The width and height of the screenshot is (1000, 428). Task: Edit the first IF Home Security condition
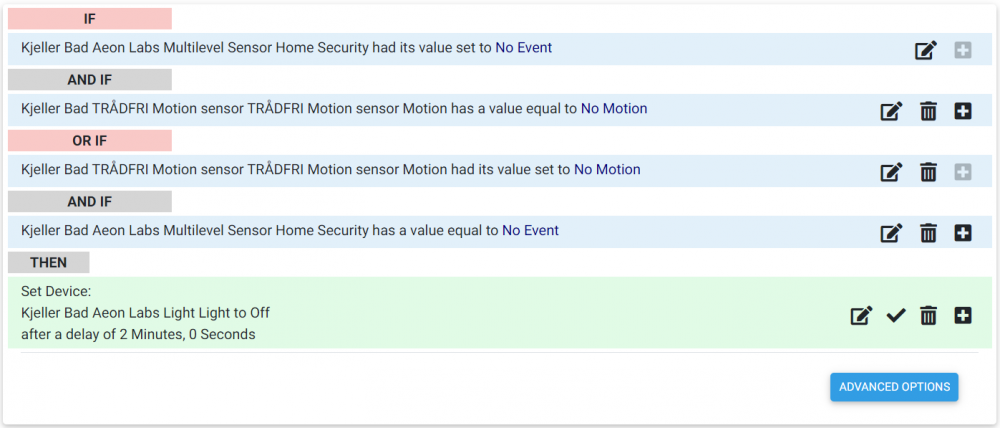click(926, 49)
